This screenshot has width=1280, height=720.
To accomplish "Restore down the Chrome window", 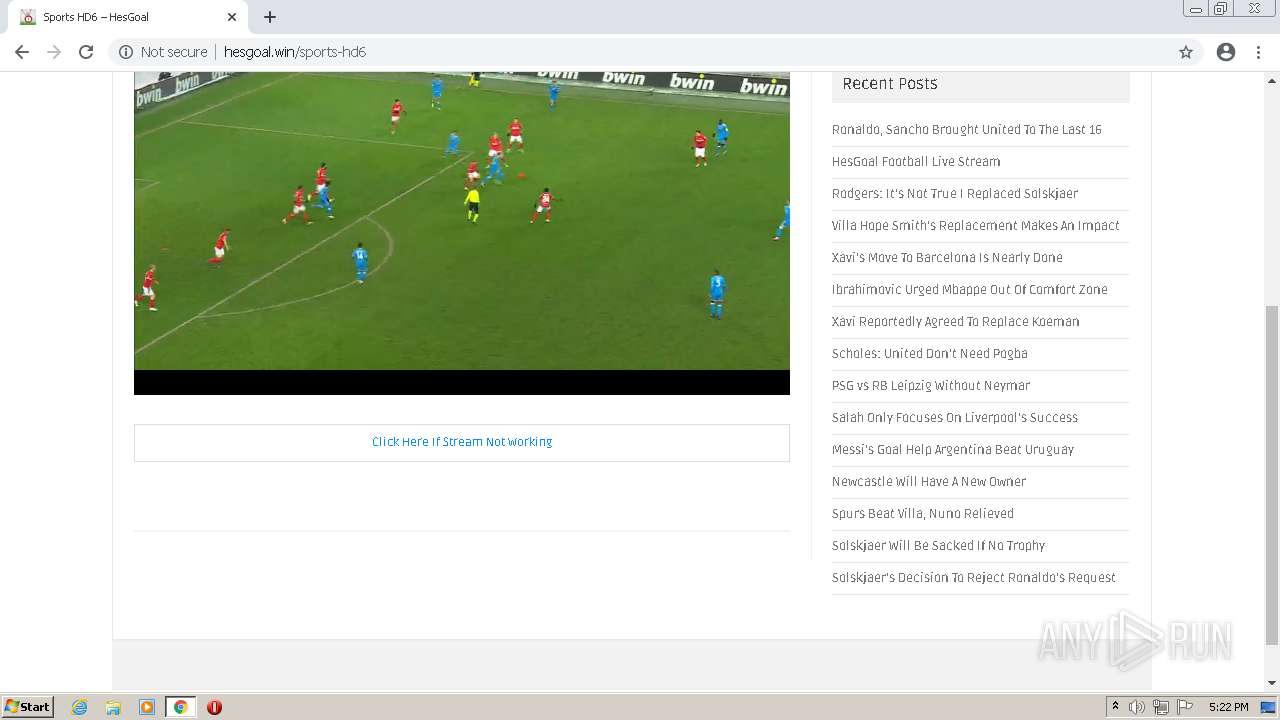I will pyautogui.click(x=1221, y=9).
